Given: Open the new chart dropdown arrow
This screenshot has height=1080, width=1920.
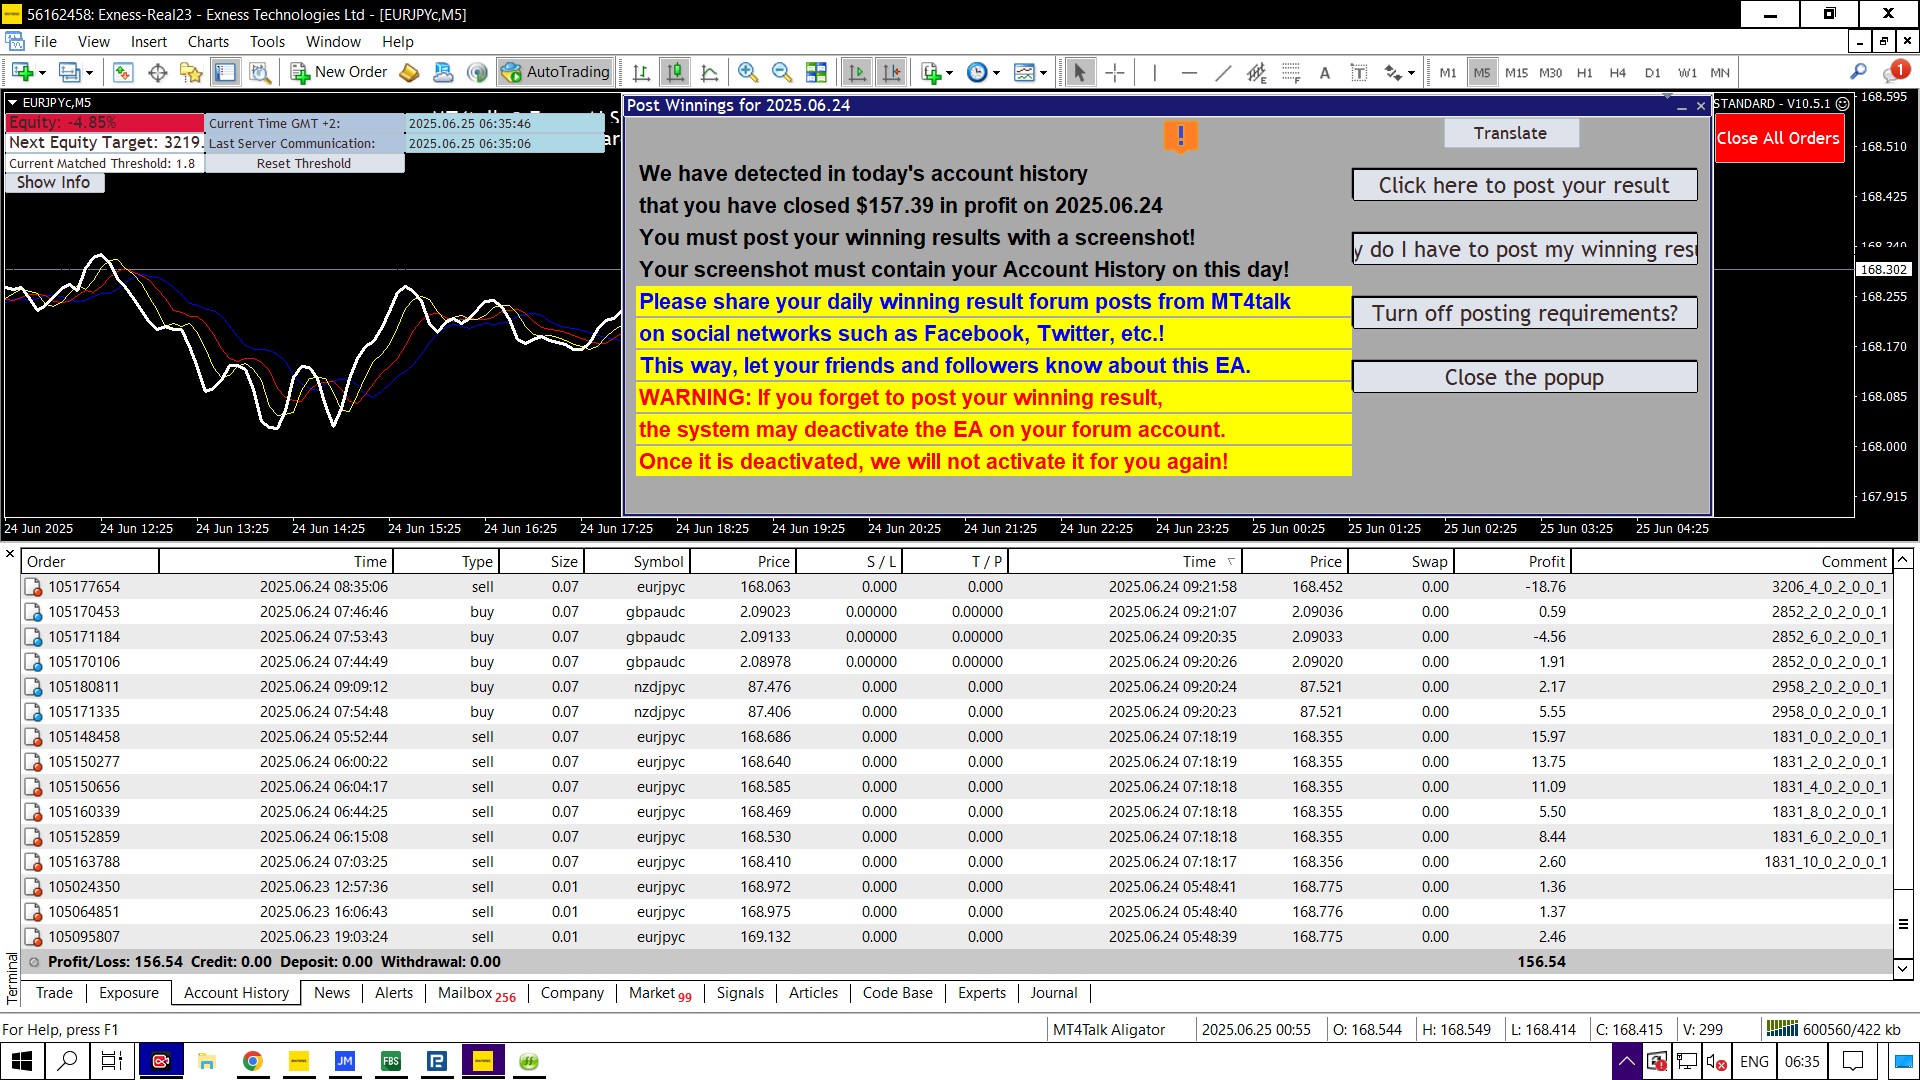Looking at the screenshot, I should tap(42, 73).
